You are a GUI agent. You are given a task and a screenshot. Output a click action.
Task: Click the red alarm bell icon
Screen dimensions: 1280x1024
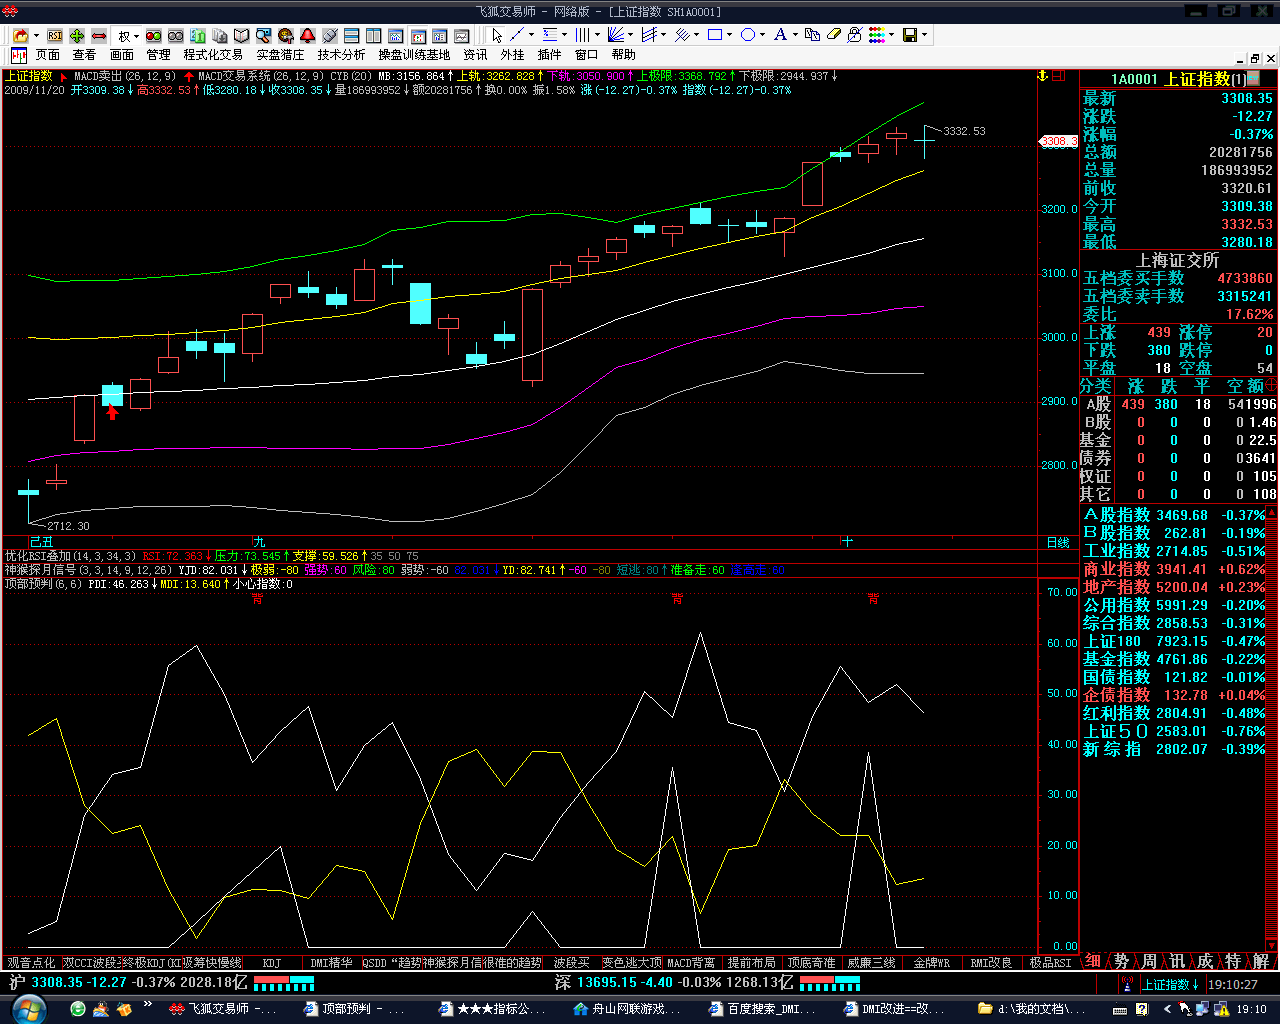pos(308,35)
